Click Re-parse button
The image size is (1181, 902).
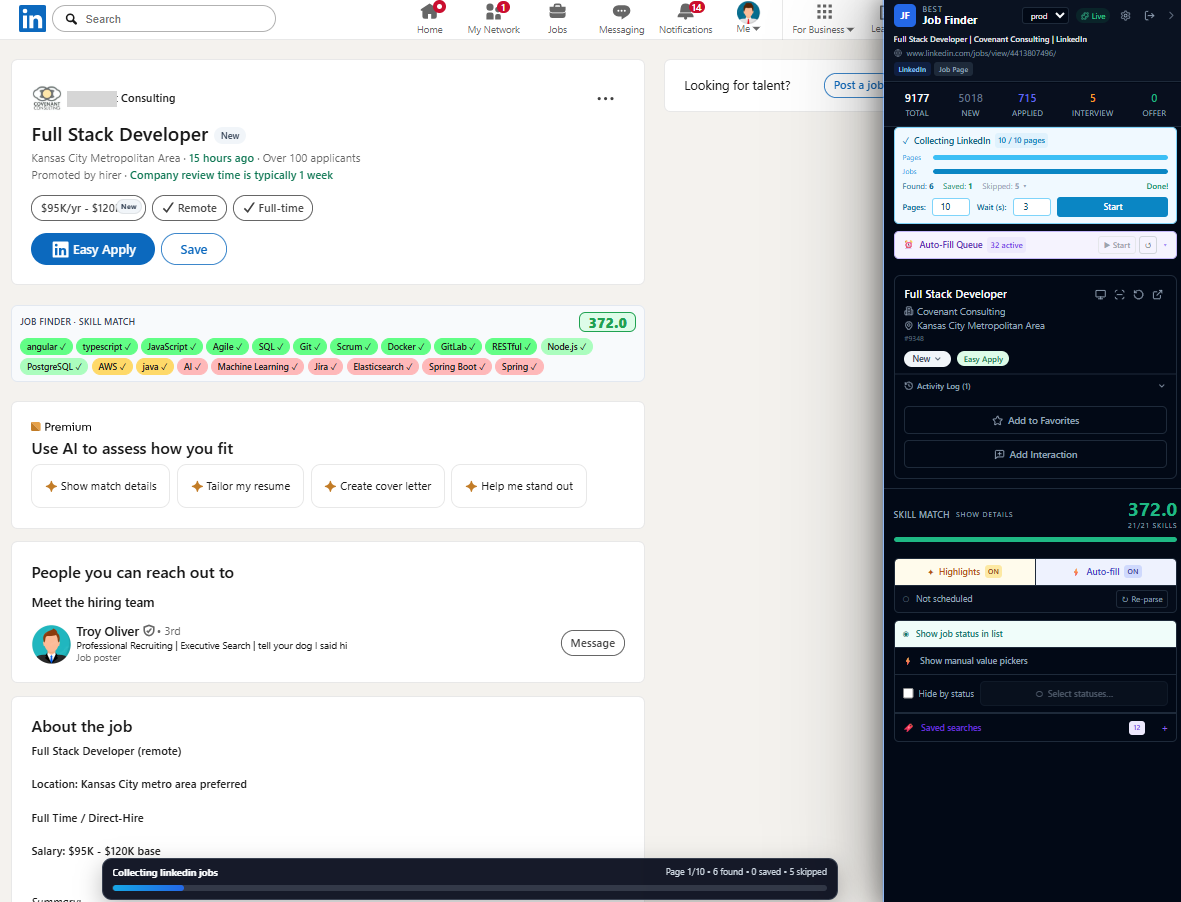tap(1142, 599)
